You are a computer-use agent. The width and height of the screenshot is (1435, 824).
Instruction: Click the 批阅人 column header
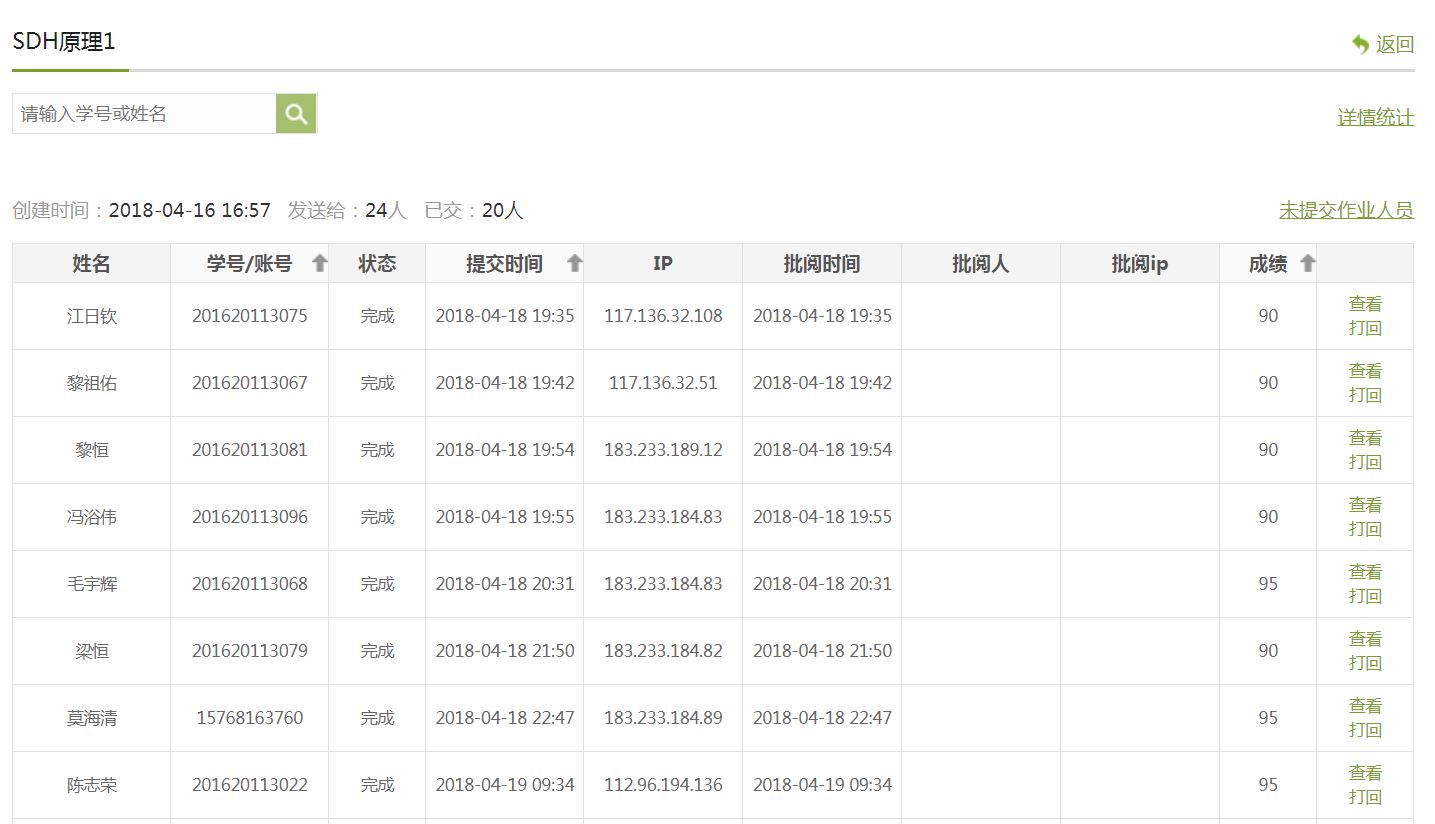tap(981, 264)
